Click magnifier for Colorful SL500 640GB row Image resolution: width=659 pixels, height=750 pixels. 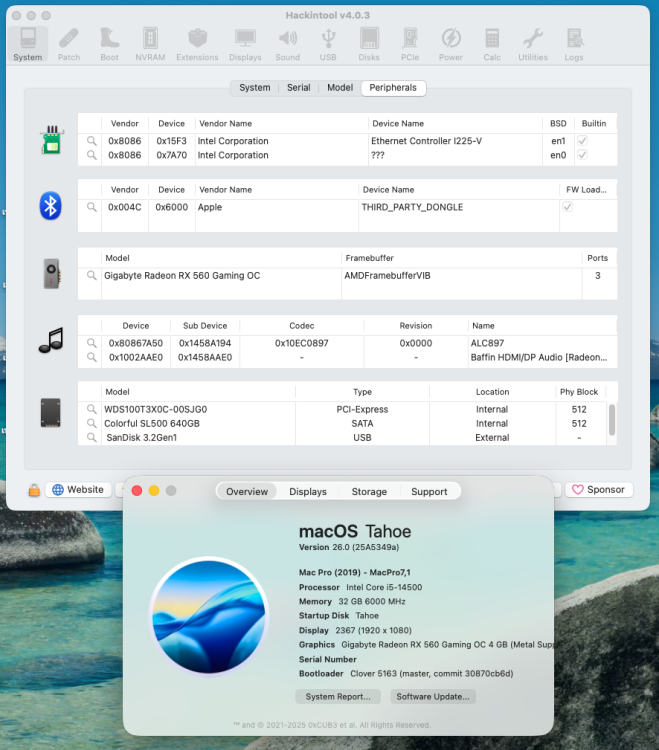tap(91, 423)
